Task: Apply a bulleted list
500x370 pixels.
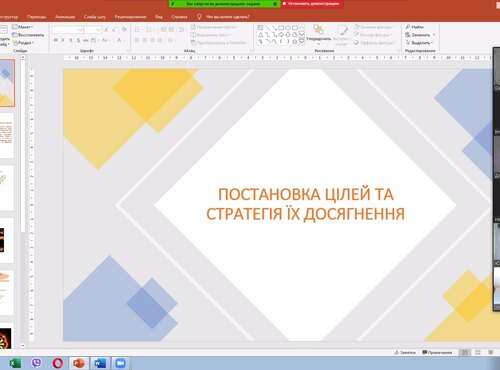Action: 138,30
